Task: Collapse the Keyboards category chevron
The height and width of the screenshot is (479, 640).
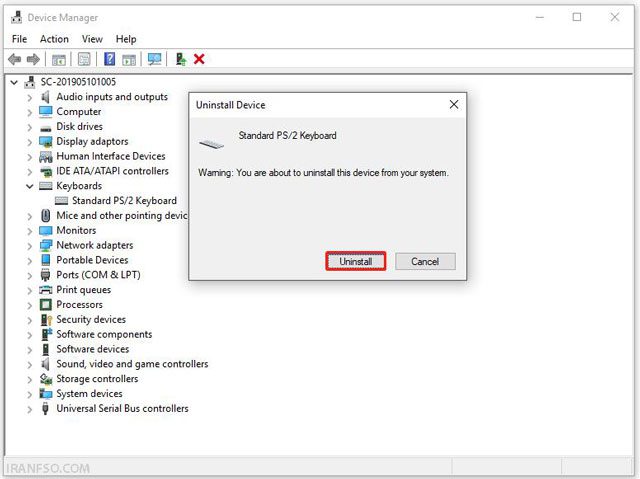Action: tap(30, 186)
